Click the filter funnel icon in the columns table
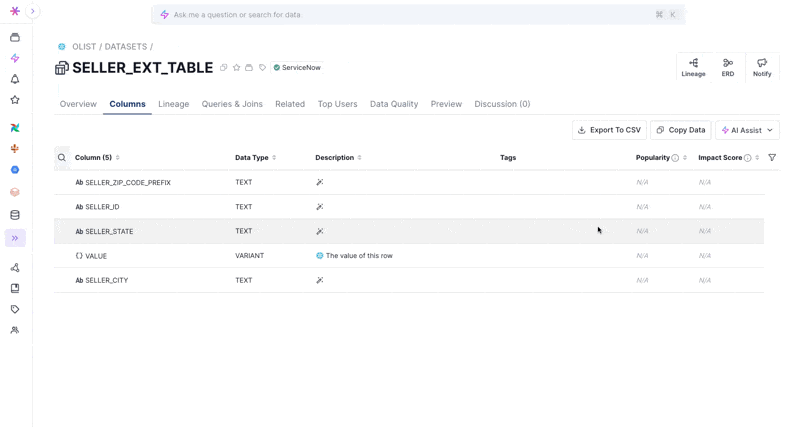 tap(772, 158)
